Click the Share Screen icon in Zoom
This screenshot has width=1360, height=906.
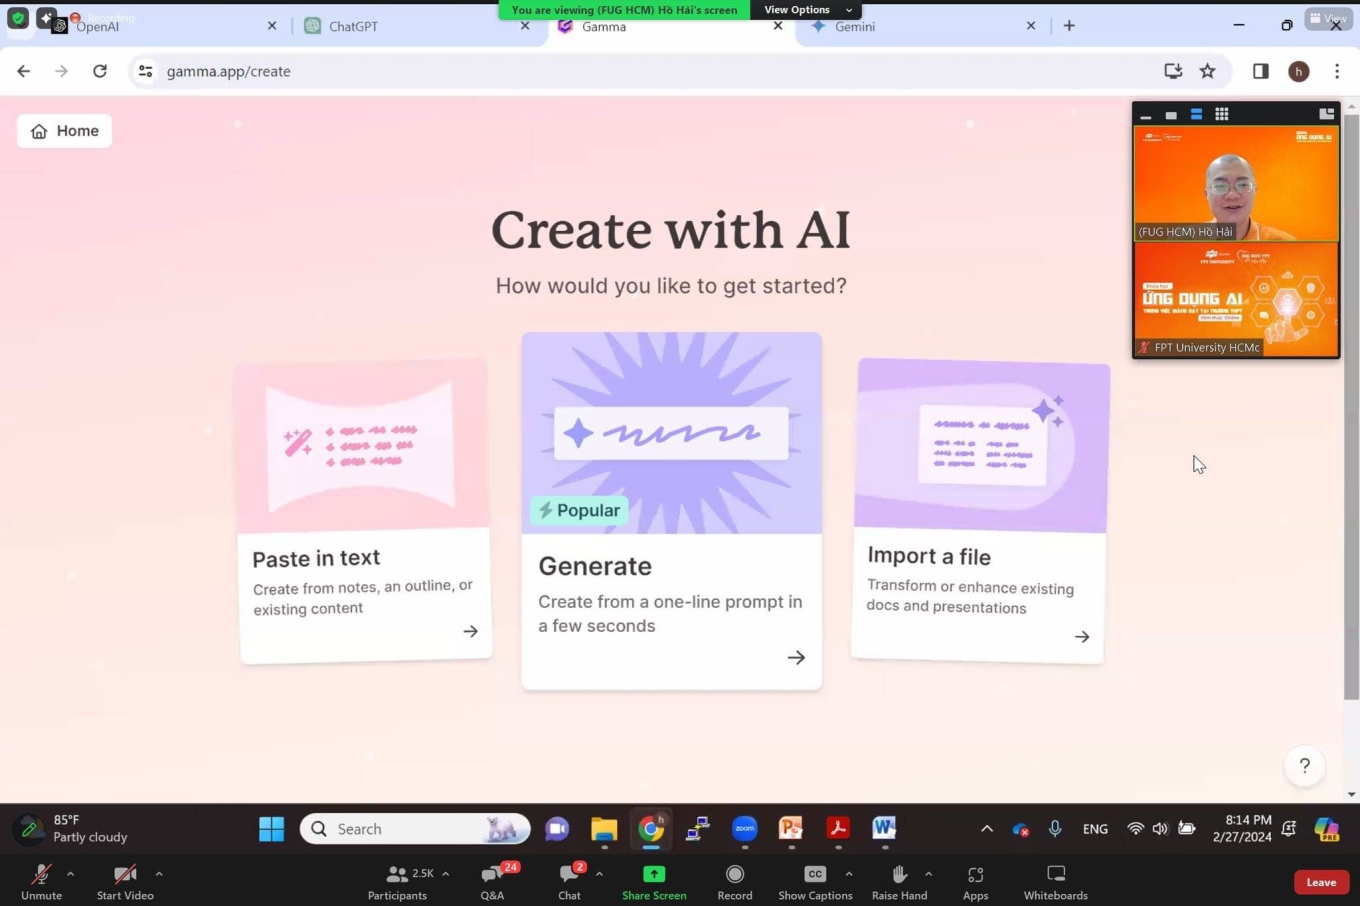pyautogui.click(x=654, y=874)
